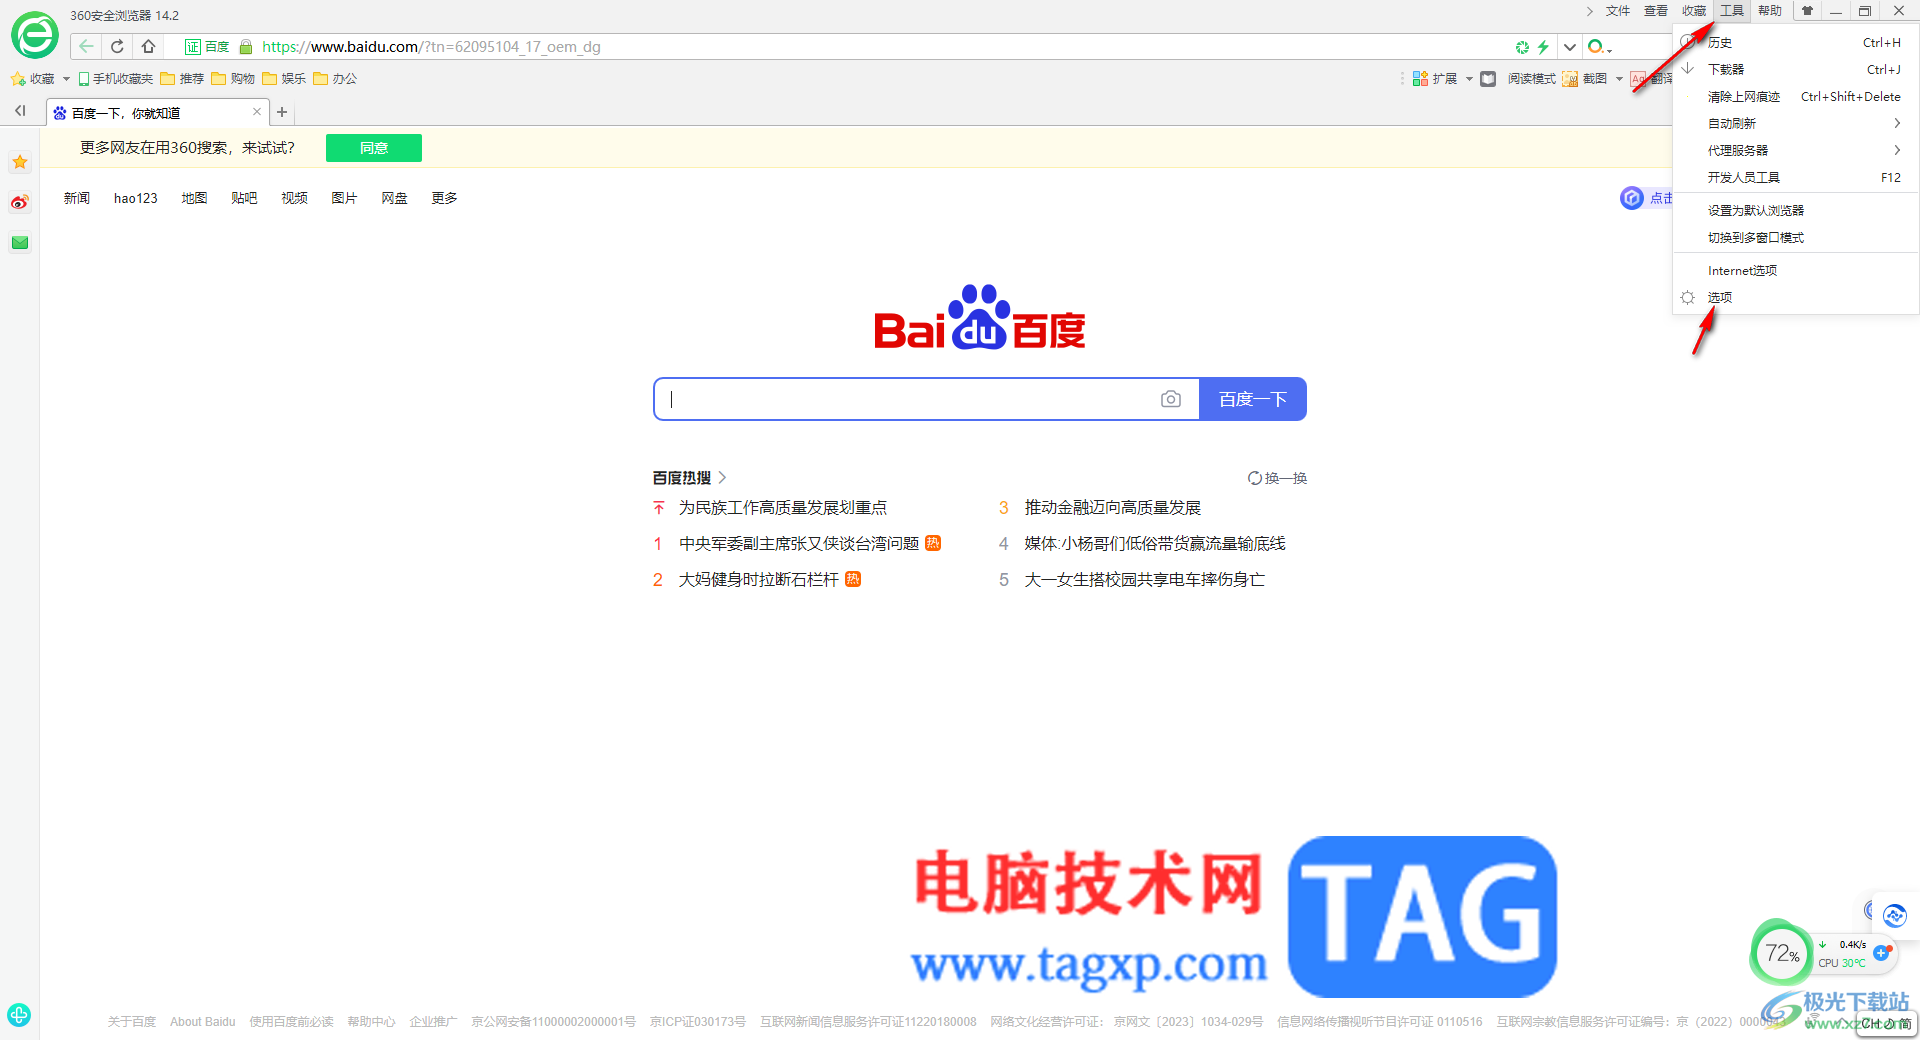The height and width of the screenshot is (1040, 1920).
Task: Open the 帮助 menu in the menu bar
Action: click(x=1769, y=11)
